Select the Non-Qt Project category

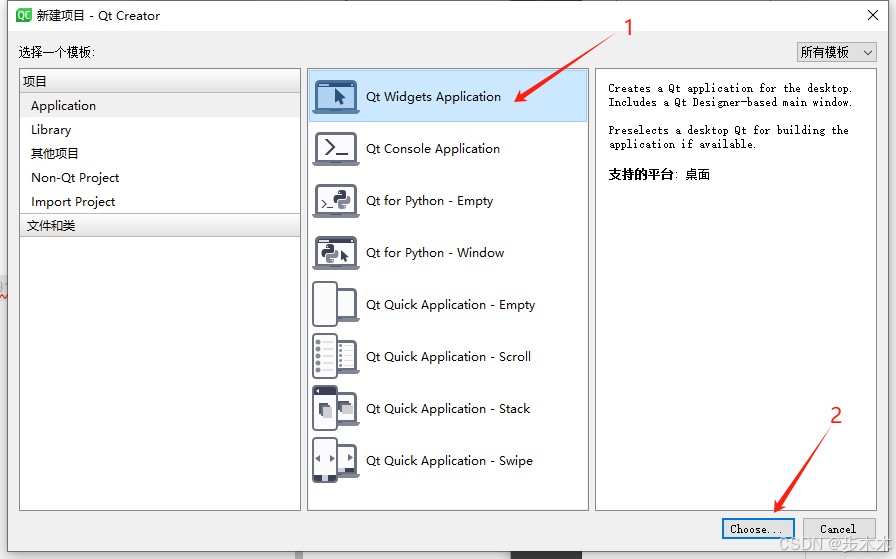[160, 178]
